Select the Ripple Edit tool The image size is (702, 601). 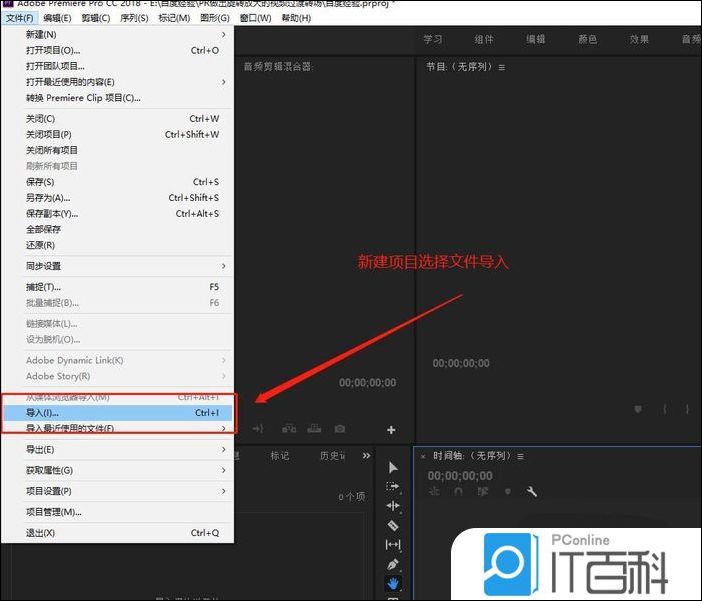tap(393, 506)
